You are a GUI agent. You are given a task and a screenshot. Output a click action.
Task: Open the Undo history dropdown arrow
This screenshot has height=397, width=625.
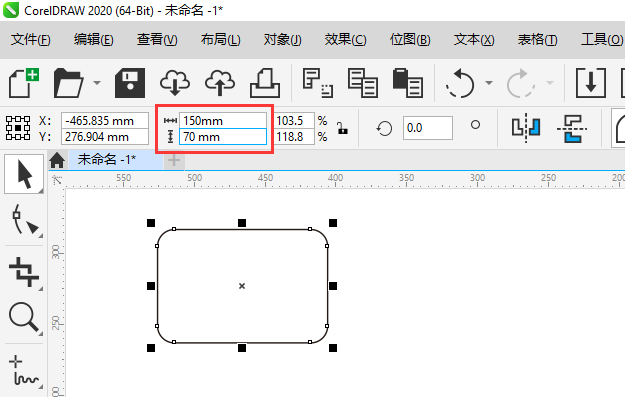(489, 83)
